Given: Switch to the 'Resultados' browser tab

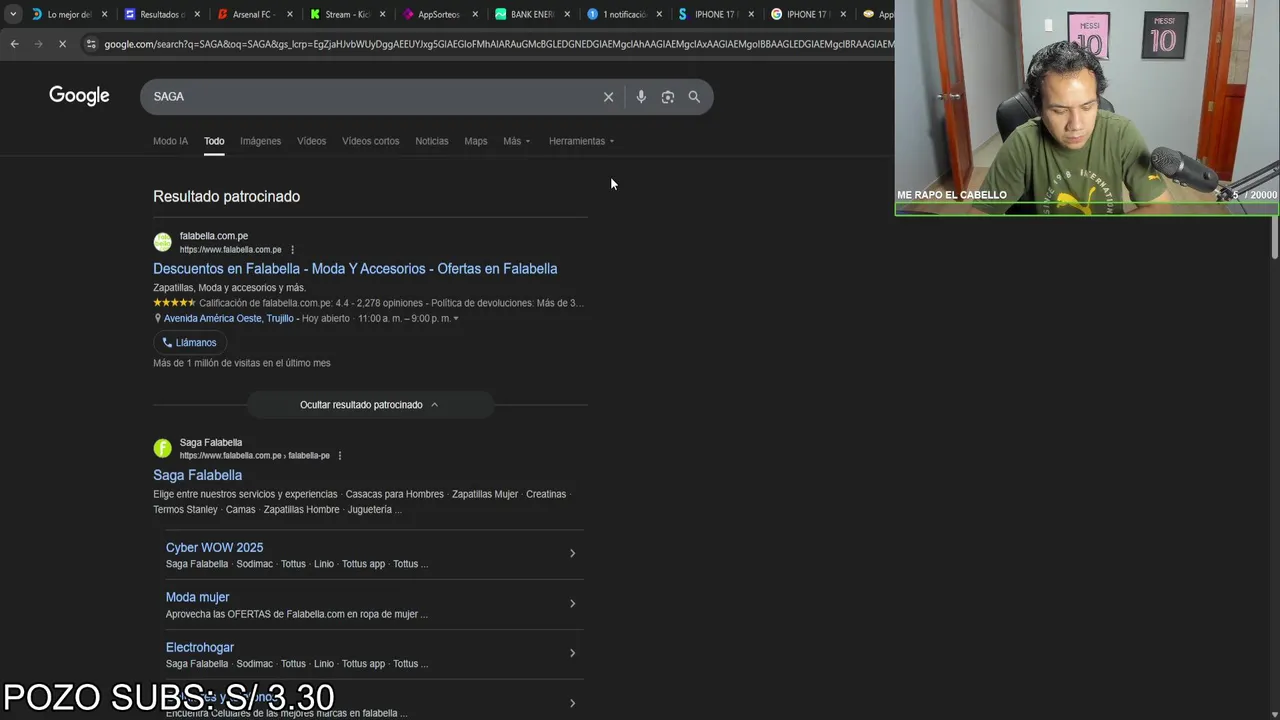Looking at the screenshot, I should coord(161,15).
